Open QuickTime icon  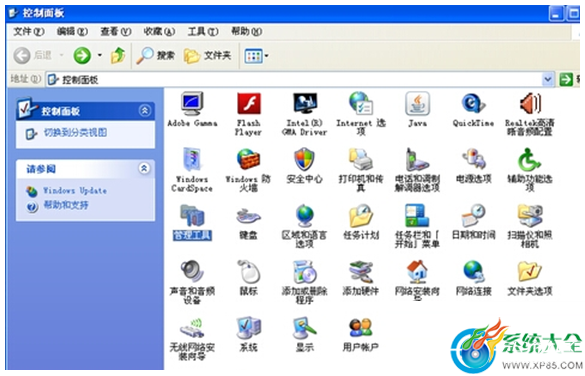pos(473,103)
